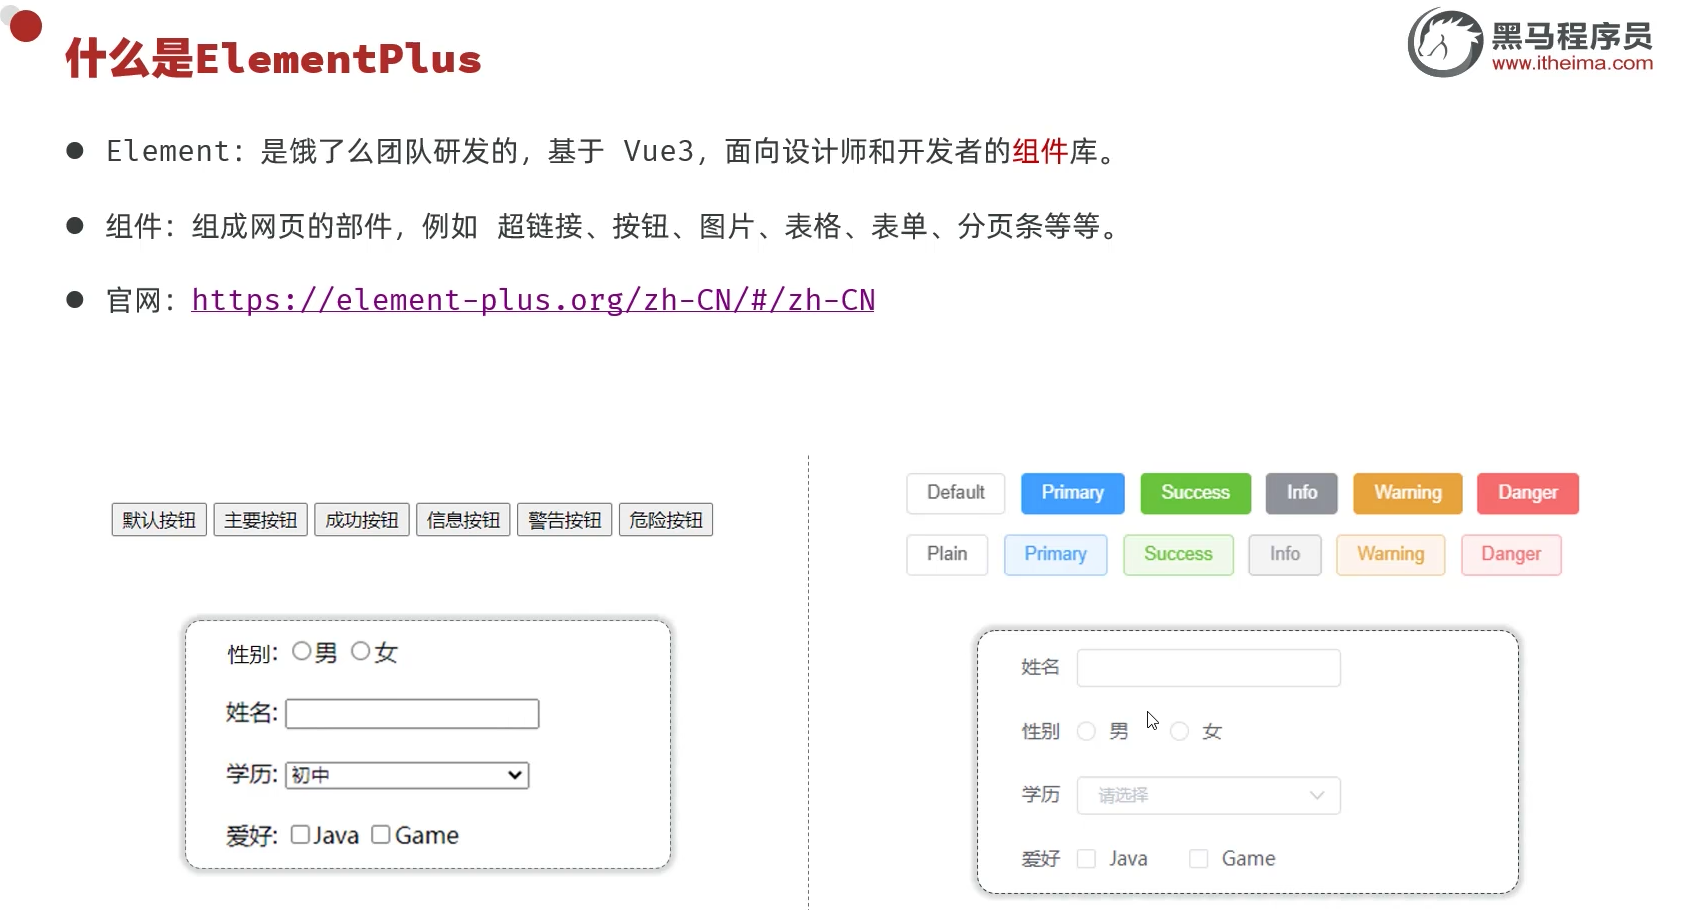Check the Game checkbox in left native form
This screenshot has width=1685, height=910.
pos(381,834)
